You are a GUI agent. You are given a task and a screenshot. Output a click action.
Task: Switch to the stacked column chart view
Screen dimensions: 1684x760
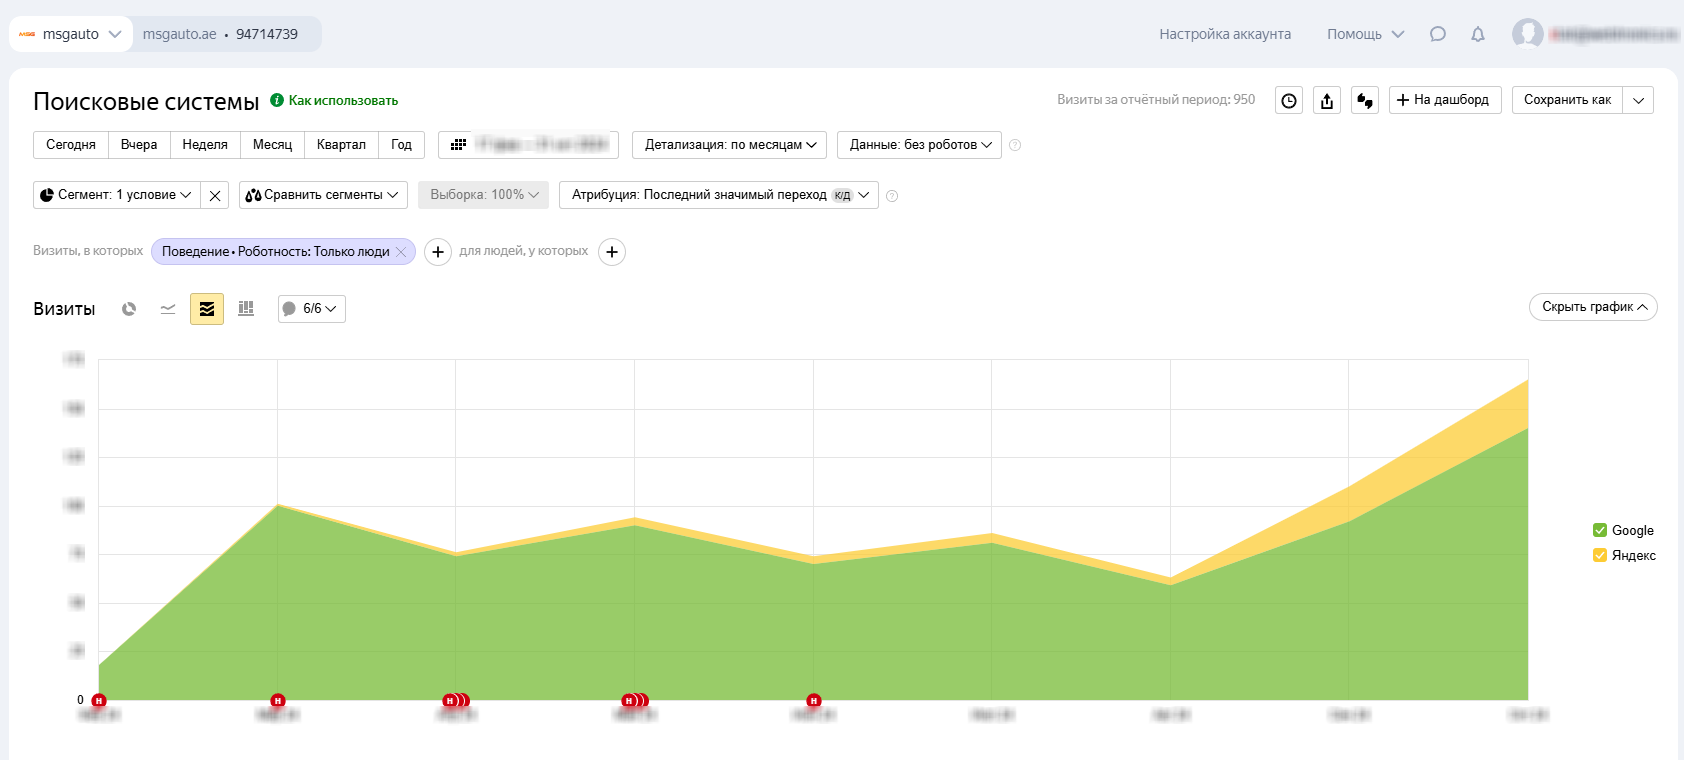coord(246,309)
